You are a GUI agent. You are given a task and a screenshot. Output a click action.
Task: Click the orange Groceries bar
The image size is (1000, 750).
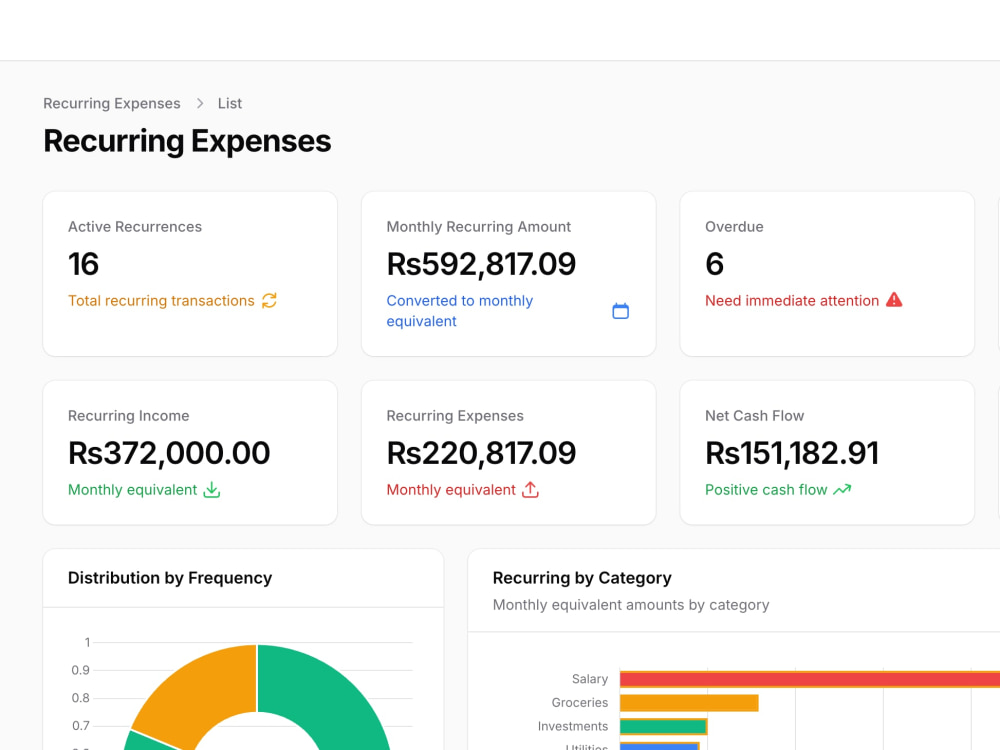[x=689, y=703]
